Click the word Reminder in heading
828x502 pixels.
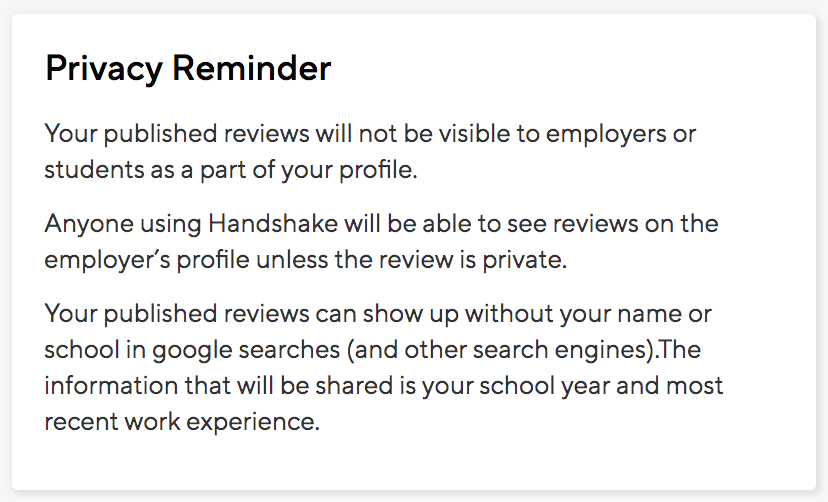click(x=251, y=68)
